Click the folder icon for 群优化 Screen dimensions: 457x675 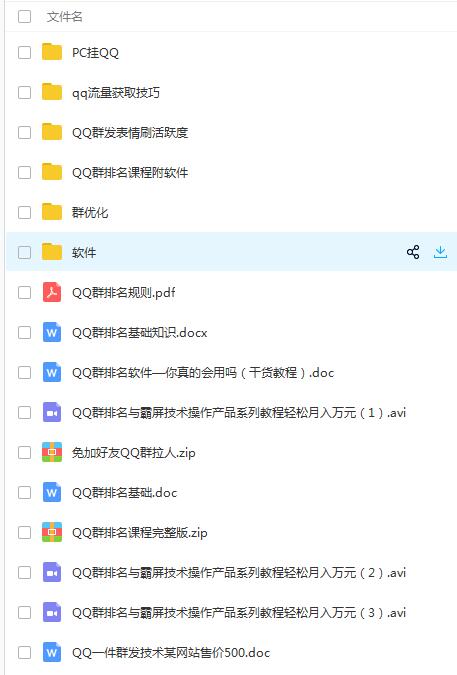[x=52, y=212]
